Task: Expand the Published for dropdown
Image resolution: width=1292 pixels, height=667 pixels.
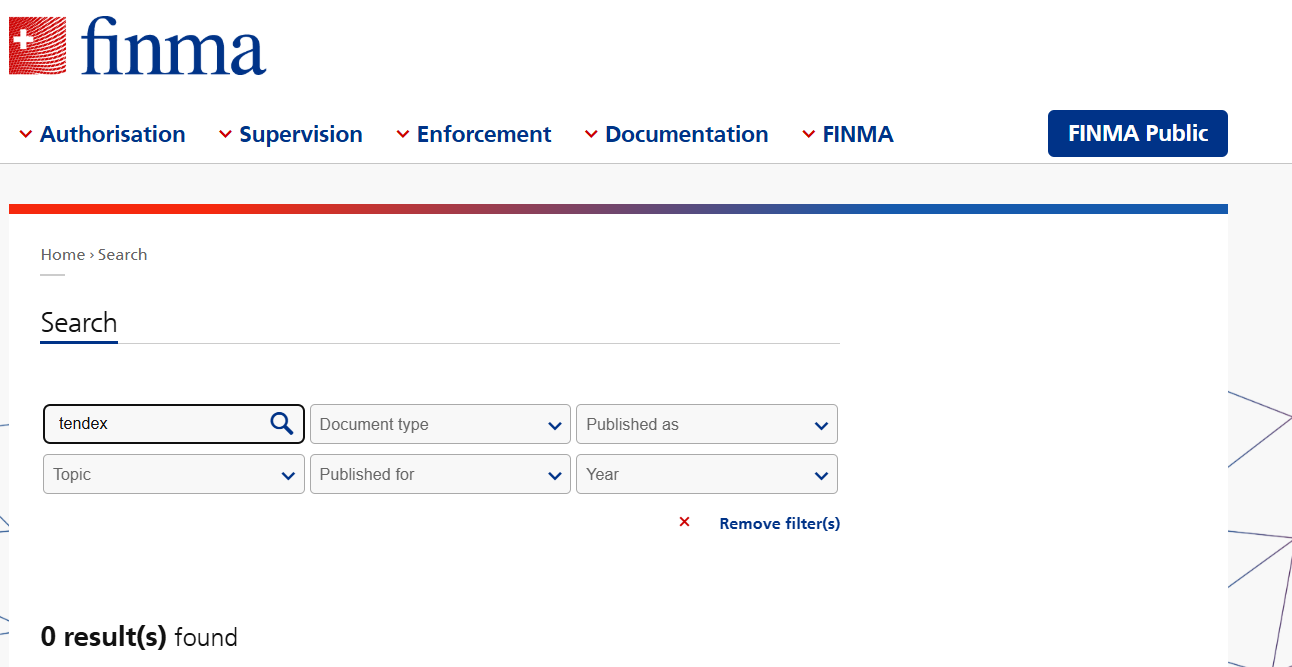Action: 440,474
